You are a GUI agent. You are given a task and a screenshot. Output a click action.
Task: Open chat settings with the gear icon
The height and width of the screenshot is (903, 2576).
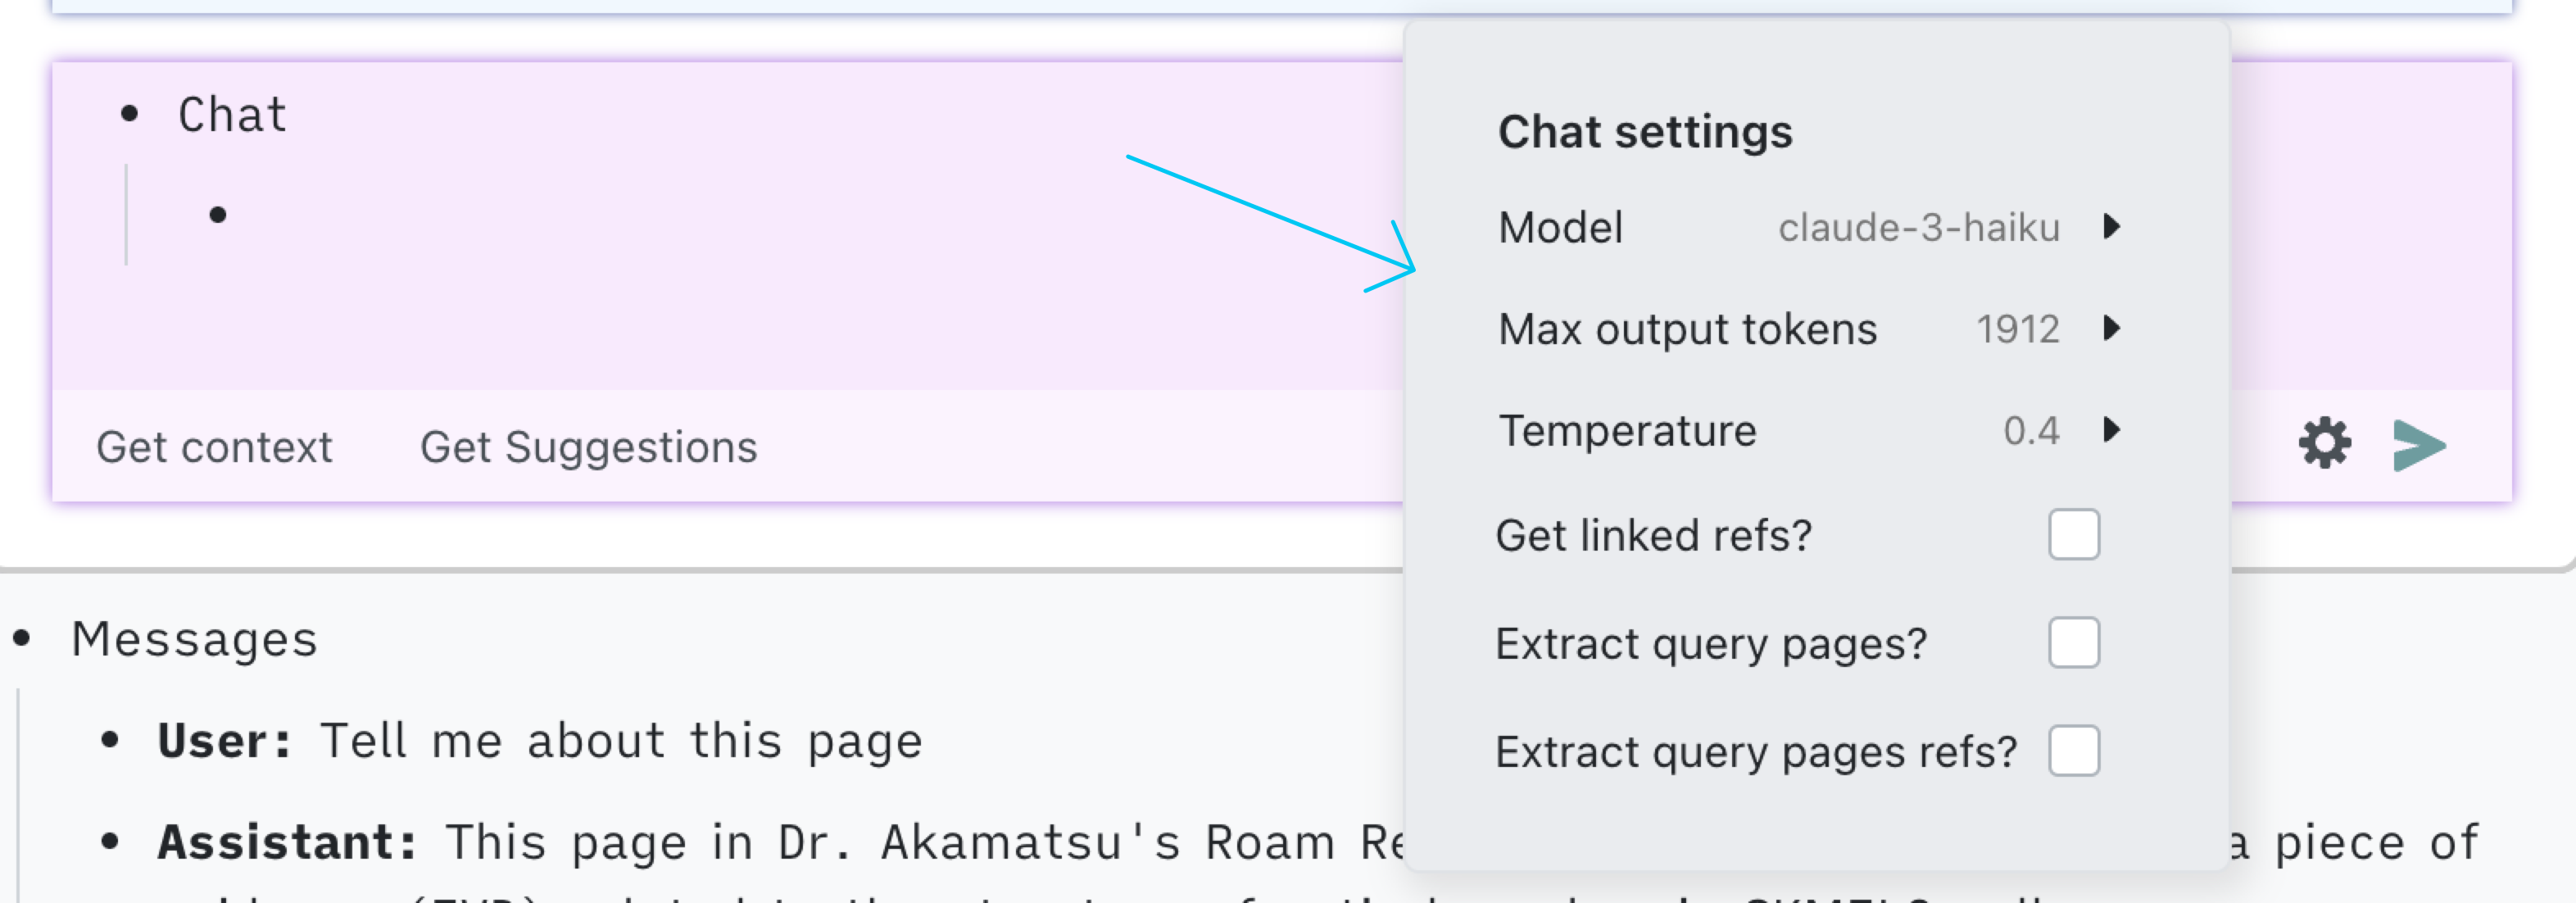(x=2324, y=443)
